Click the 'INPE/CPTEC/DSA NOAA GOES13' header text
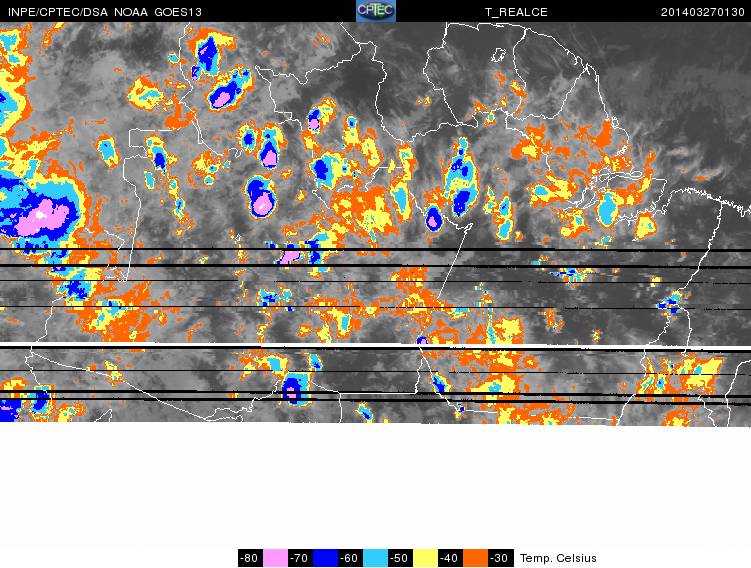 tap(105, 12)
